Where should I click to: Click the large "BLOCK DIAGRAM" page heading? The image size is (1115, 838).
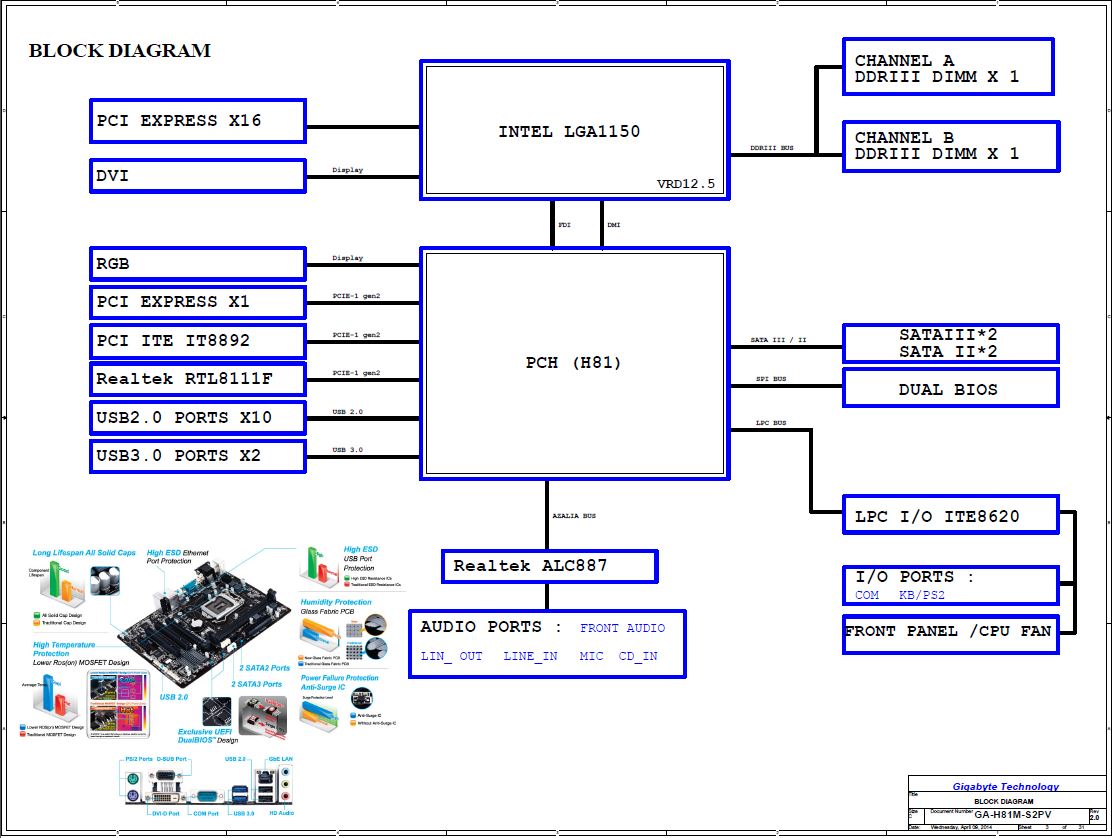pyautogui.click(x=119, y=51)
